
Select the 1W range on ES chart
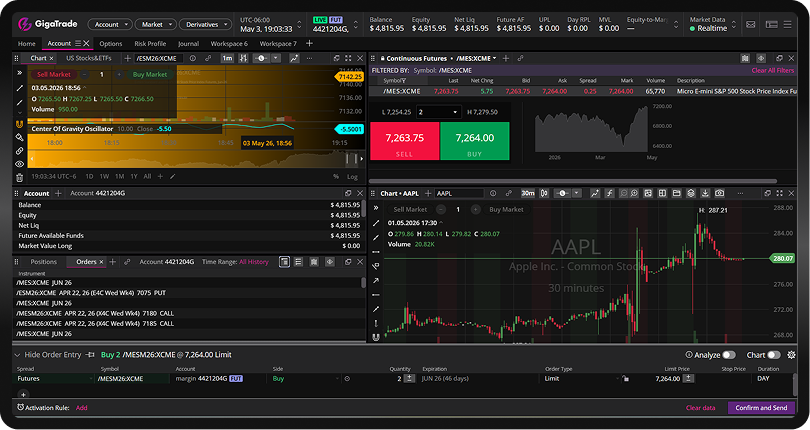[x=104, y=177]
